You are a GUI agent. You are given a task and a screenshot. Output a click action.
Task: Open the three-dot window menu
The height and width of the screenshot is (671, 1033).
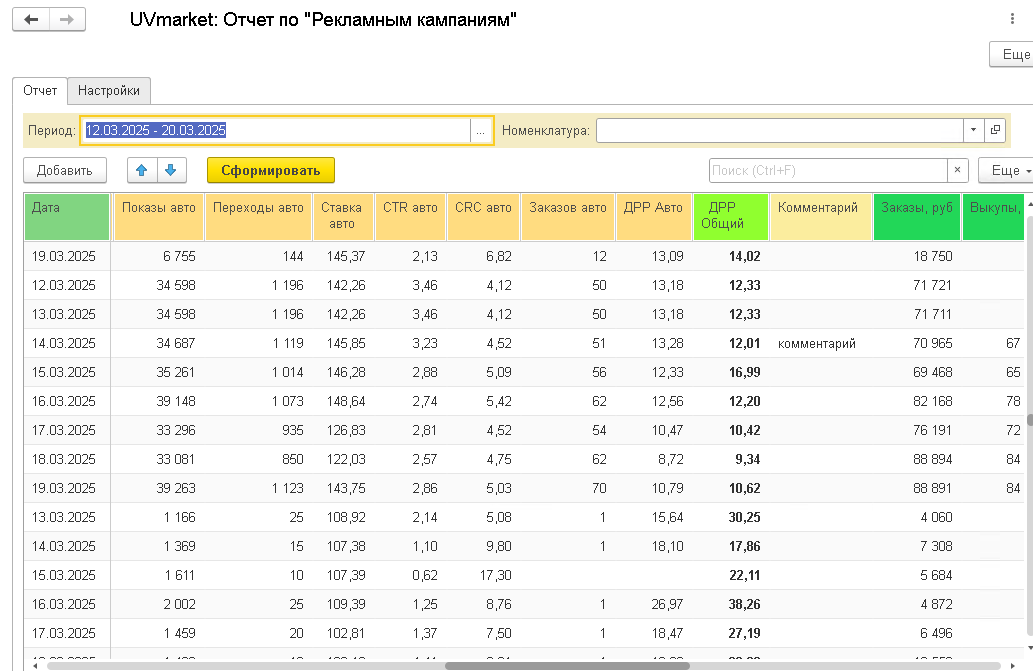click(x=1012, y=19)
